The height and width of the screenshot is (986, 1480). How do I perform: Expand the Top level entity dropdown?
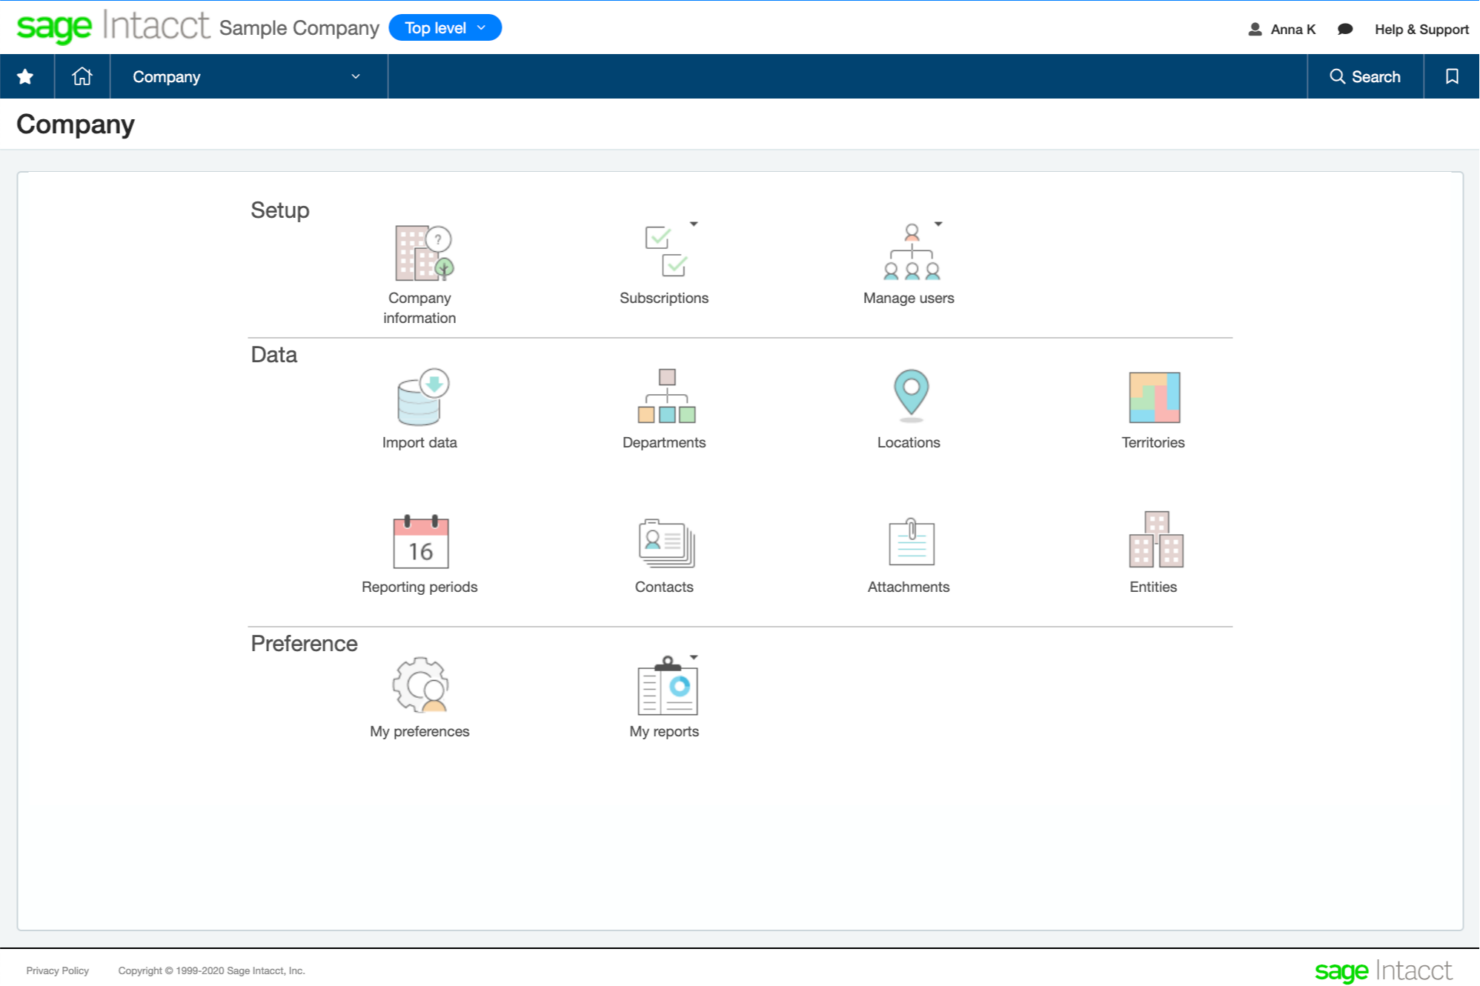tap(445, 28)
